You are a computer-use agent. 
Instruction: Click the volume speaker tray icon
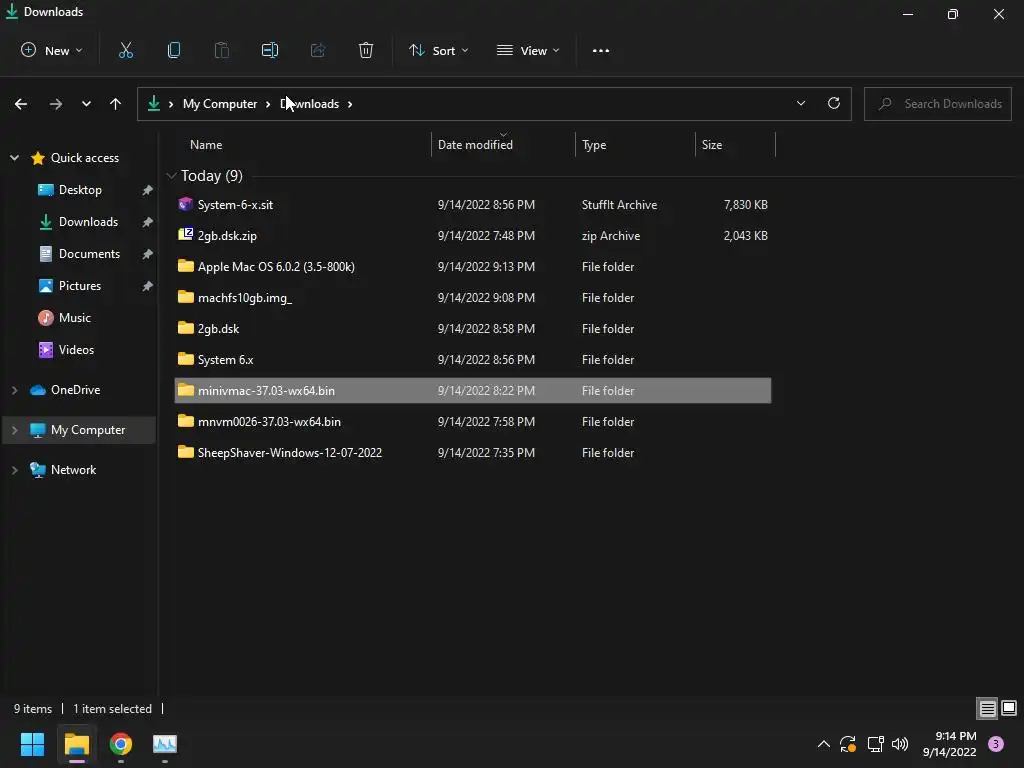pos(900,744)
